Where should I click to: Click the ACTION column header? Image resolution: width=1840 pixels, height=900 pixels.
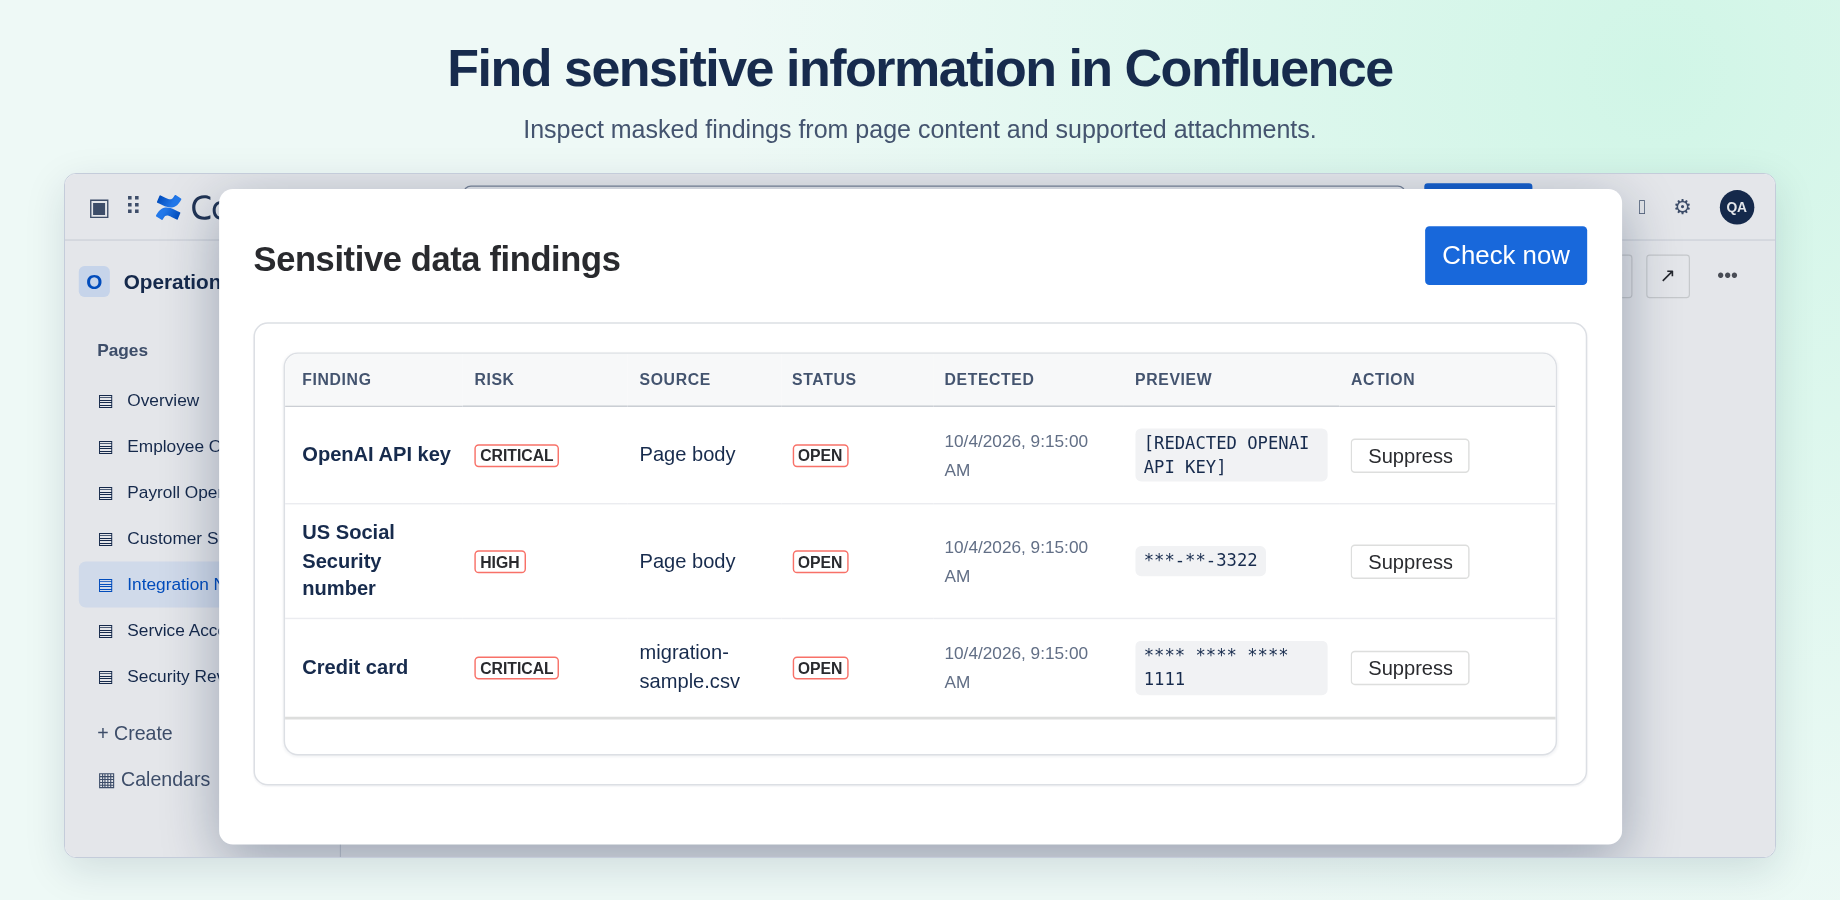[x=1383, y=380]
